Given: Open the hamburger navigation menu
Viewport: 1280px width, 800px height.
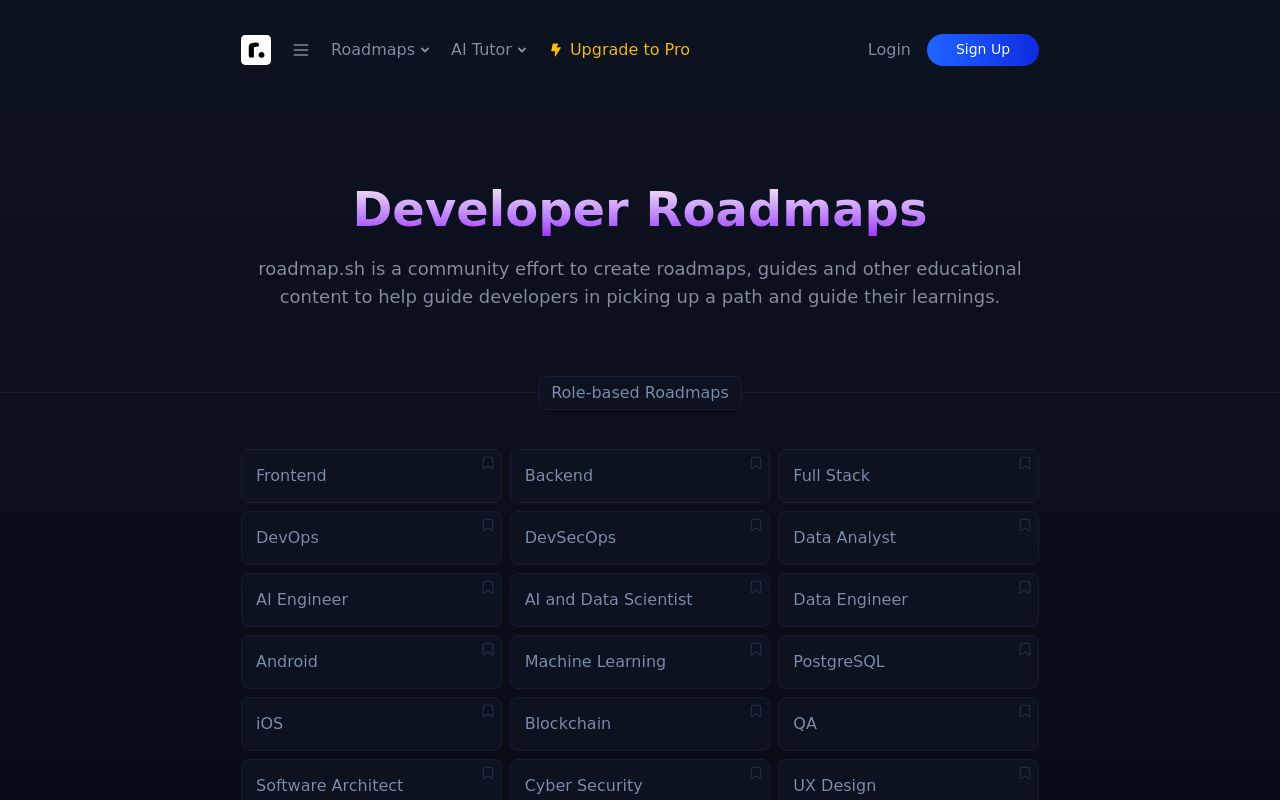Looking at the screenshot, I should [301, 50].
